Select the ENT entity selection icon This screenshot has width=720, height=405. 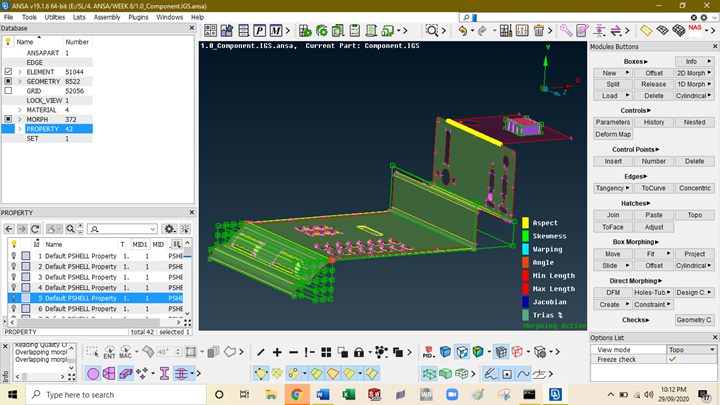pos(109,352)
